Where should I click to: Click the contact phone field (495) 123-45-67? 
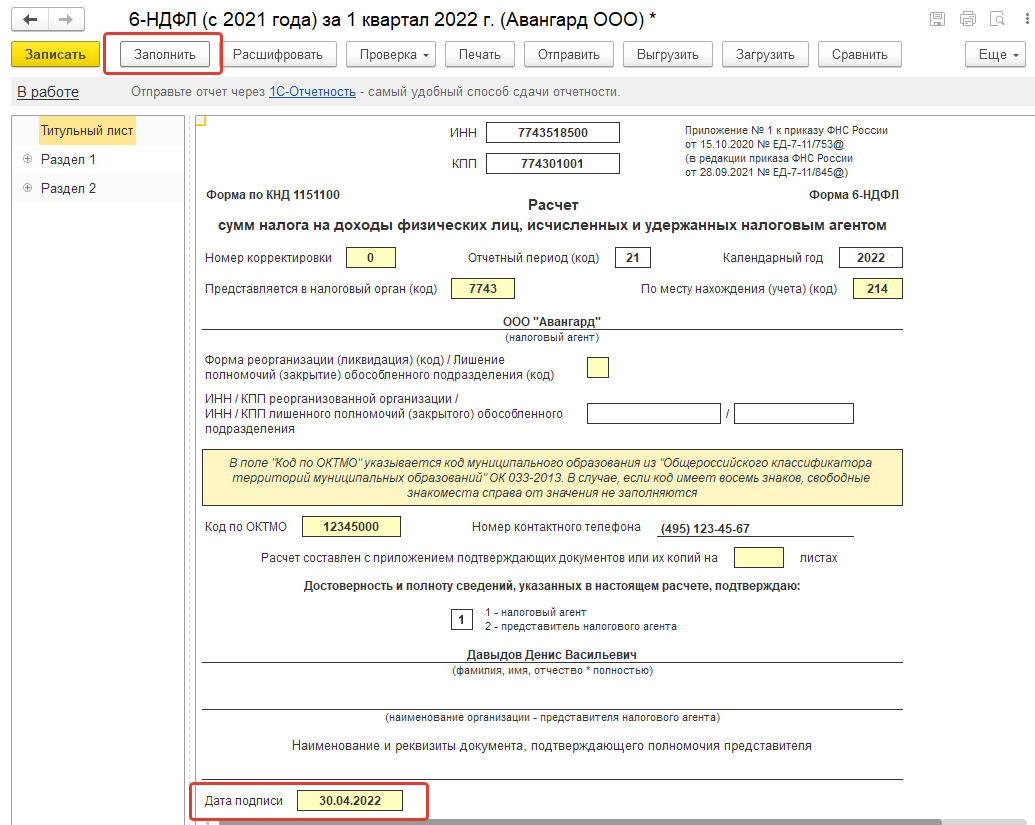(x=756, y=528)
